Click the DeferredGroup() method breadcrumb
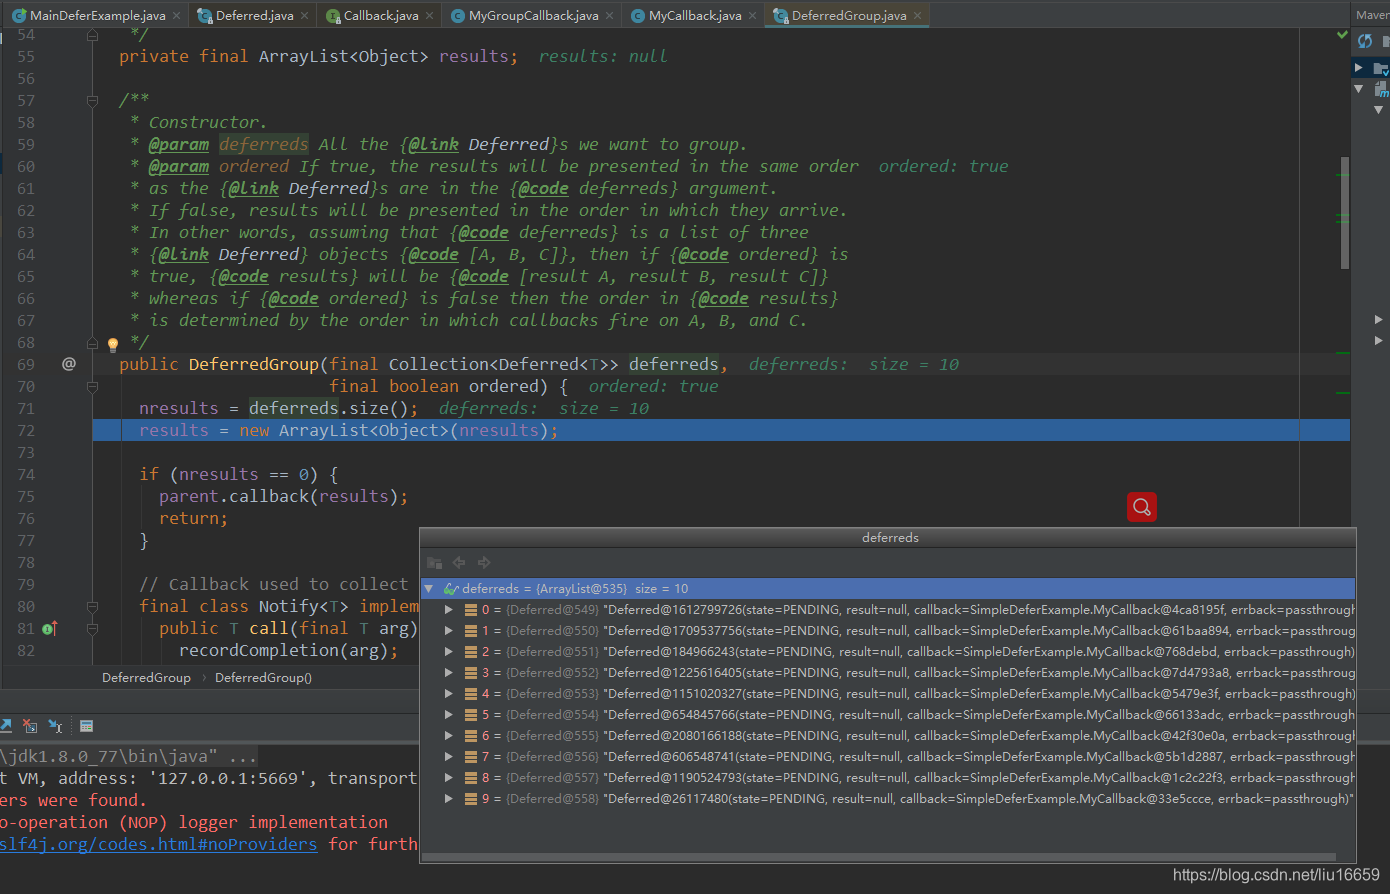The width and height of the screenshot is (1390, 894). point(263,677)
